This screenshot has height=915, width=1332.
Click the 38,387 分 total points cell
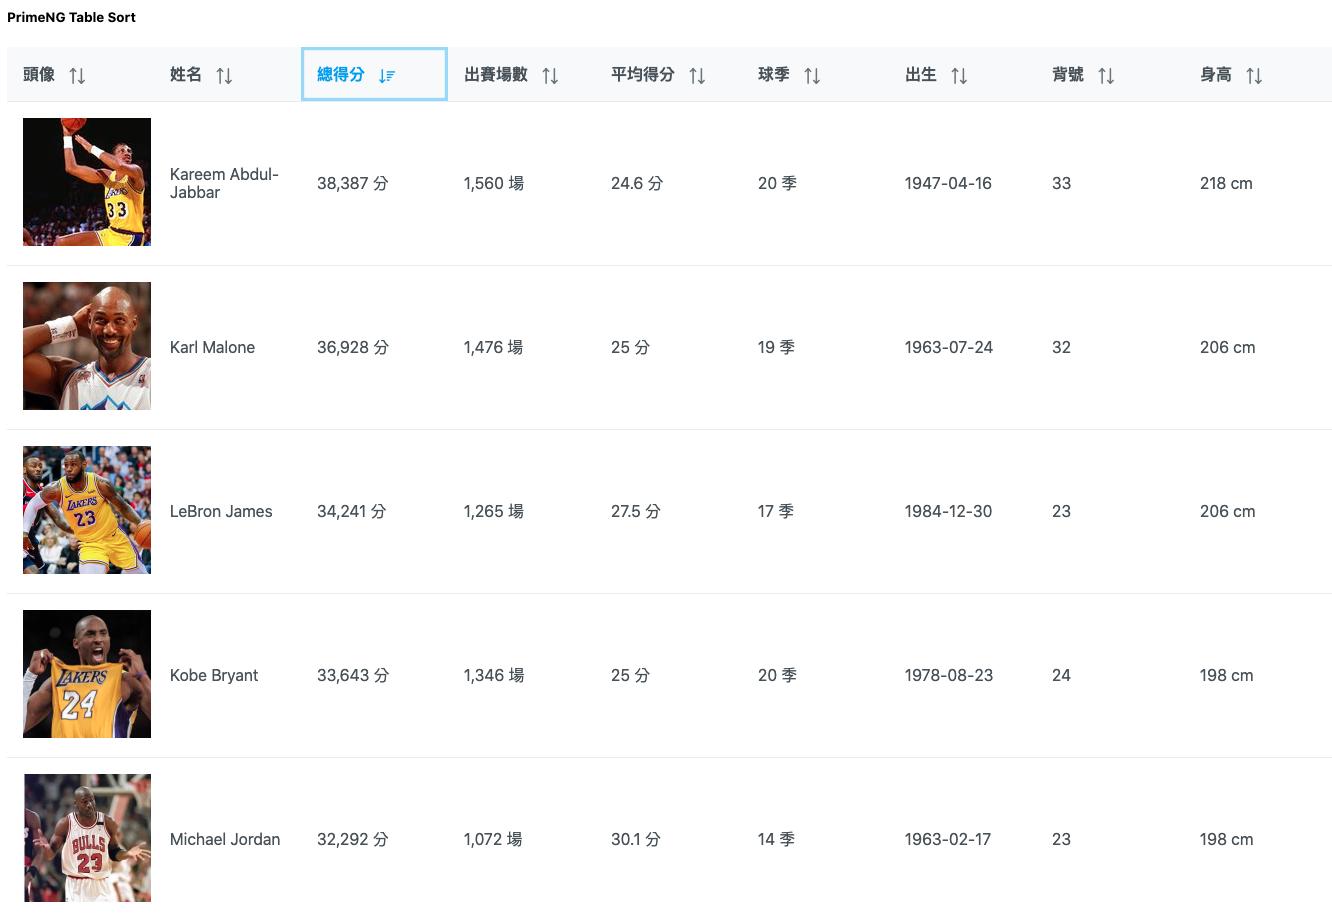tap(353, 184)
